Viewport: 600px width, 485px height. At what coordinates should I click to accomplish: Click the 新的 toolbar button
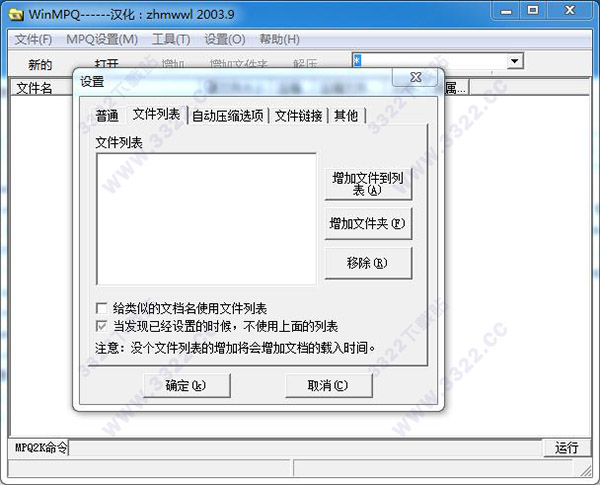(40, 64)
